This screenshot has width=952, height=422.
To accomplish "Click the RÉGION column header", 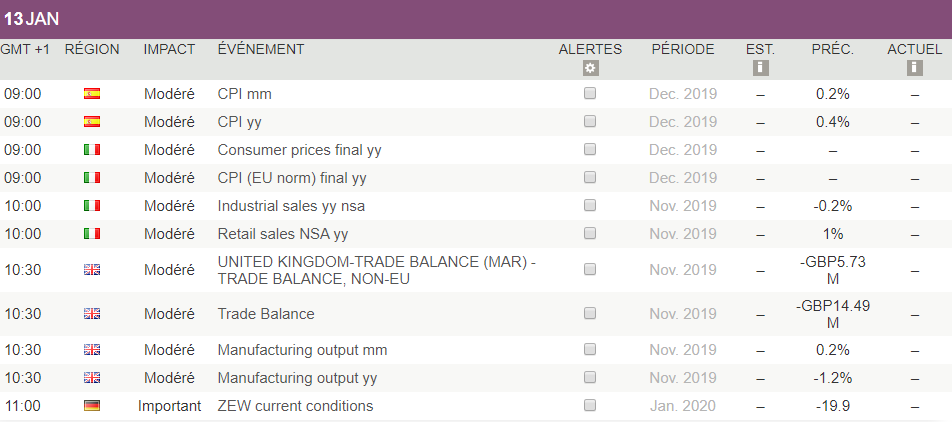I will tap(91, 49).
